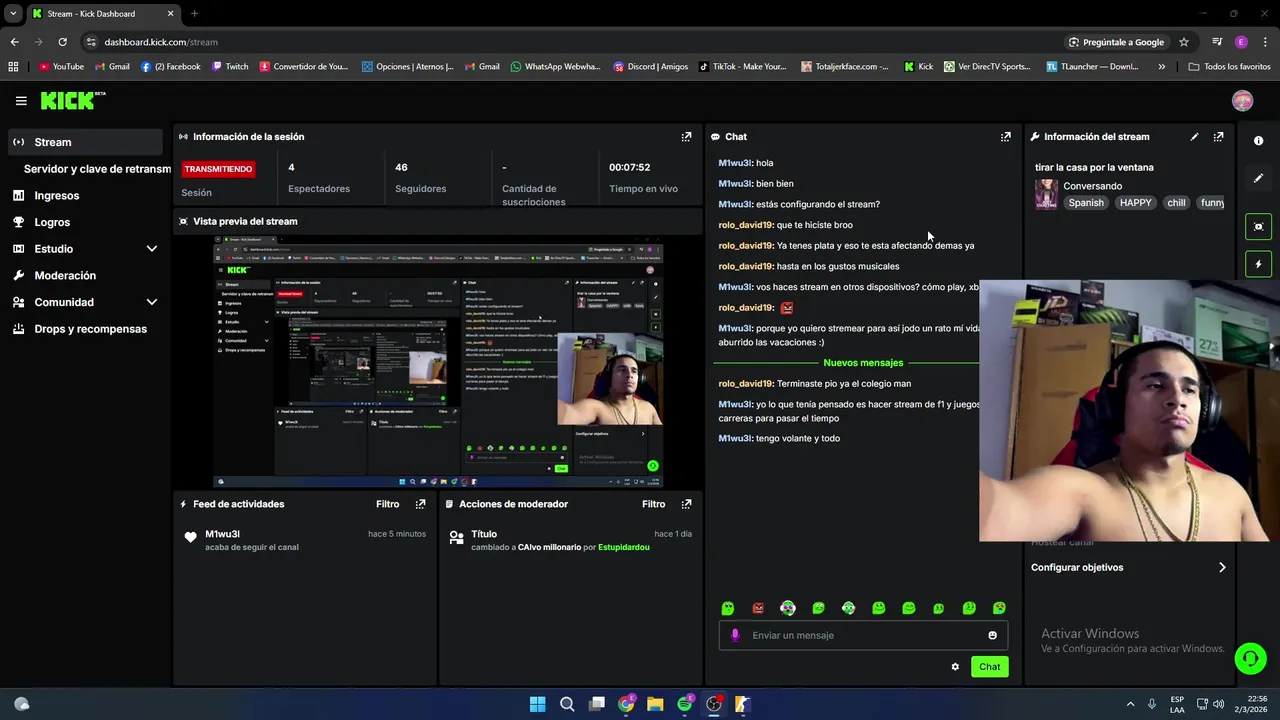1280x720 pixels.
Task: Open the profile avatar menu
Action: point(1242,101)
